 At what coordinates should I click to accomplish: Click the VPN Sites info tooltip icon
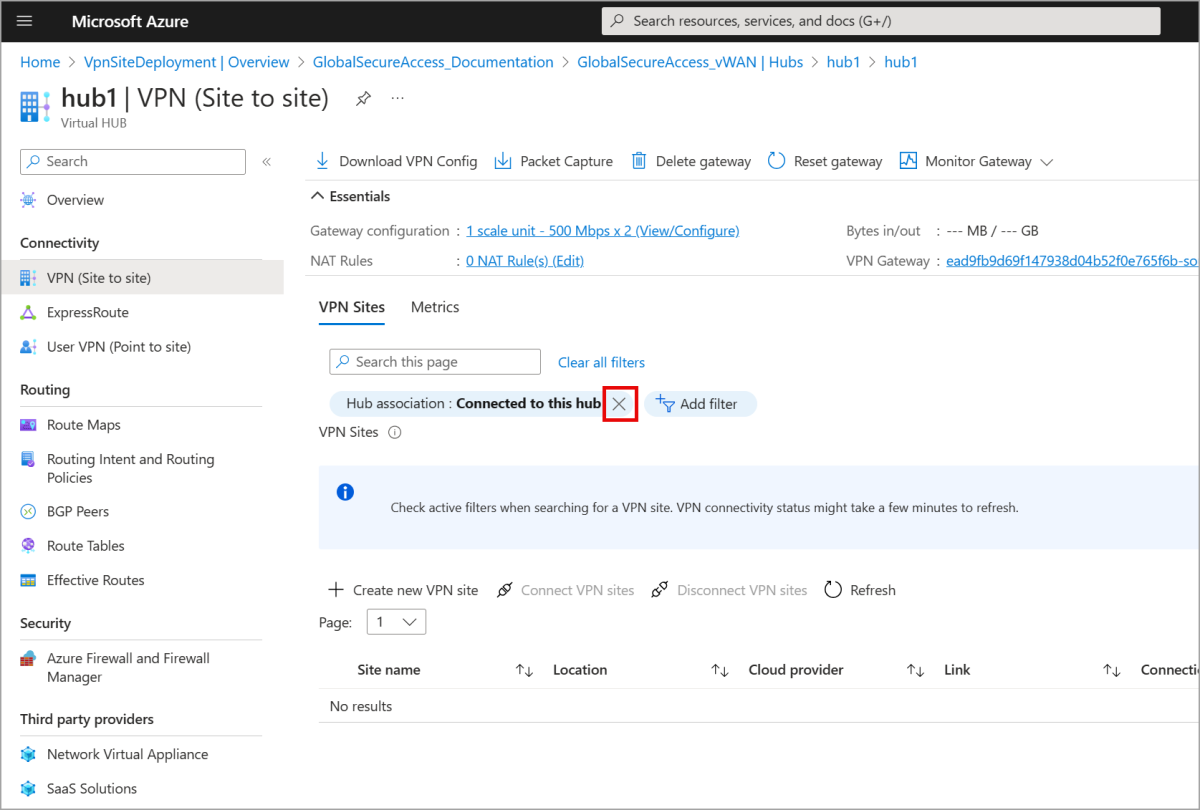[x=394, y=432]
